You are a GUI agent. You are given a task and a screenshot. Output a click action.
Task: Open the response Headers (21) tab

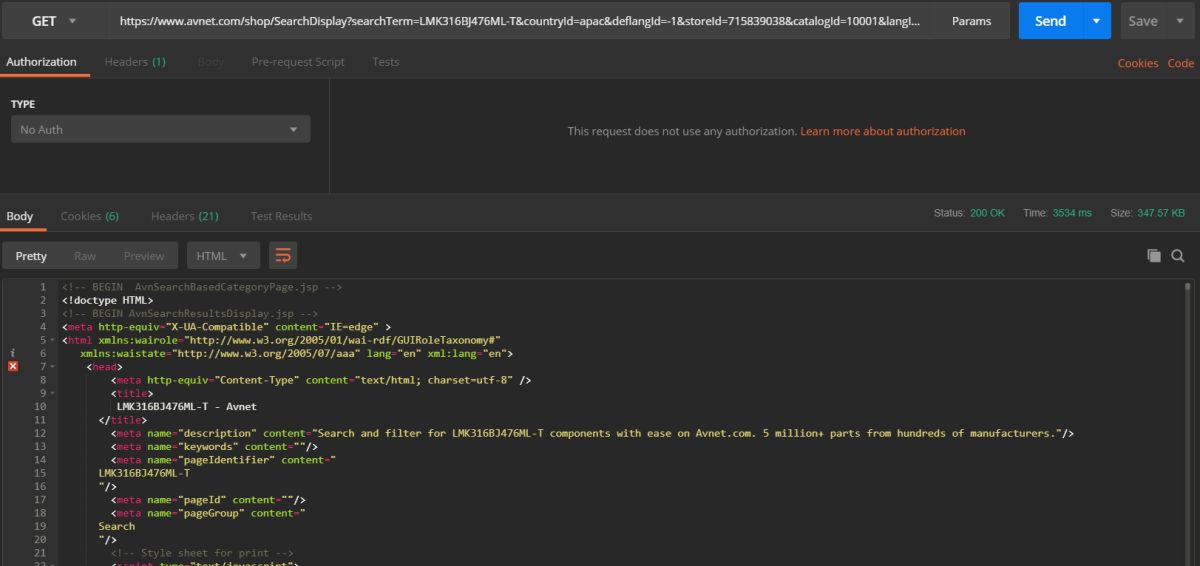pyautogui.click(x=185, y=216)
